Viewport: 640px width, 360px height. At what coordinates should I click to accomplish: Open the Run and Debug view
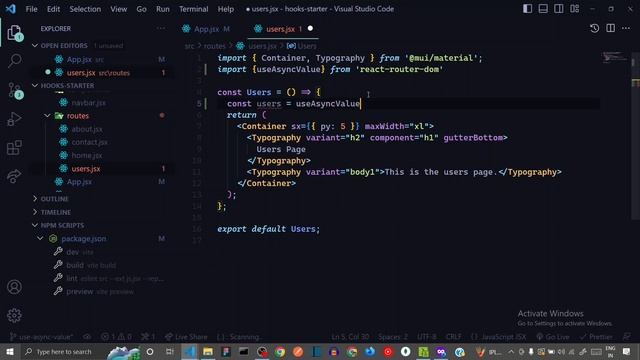point(14,119)
